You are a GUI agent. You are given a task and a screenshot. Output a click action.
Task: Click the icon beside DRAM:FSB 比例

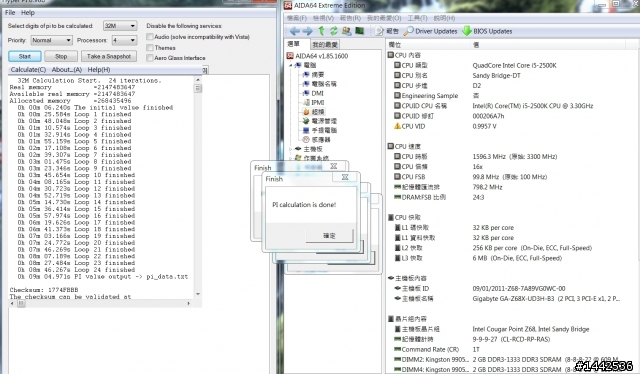(397, 197)
